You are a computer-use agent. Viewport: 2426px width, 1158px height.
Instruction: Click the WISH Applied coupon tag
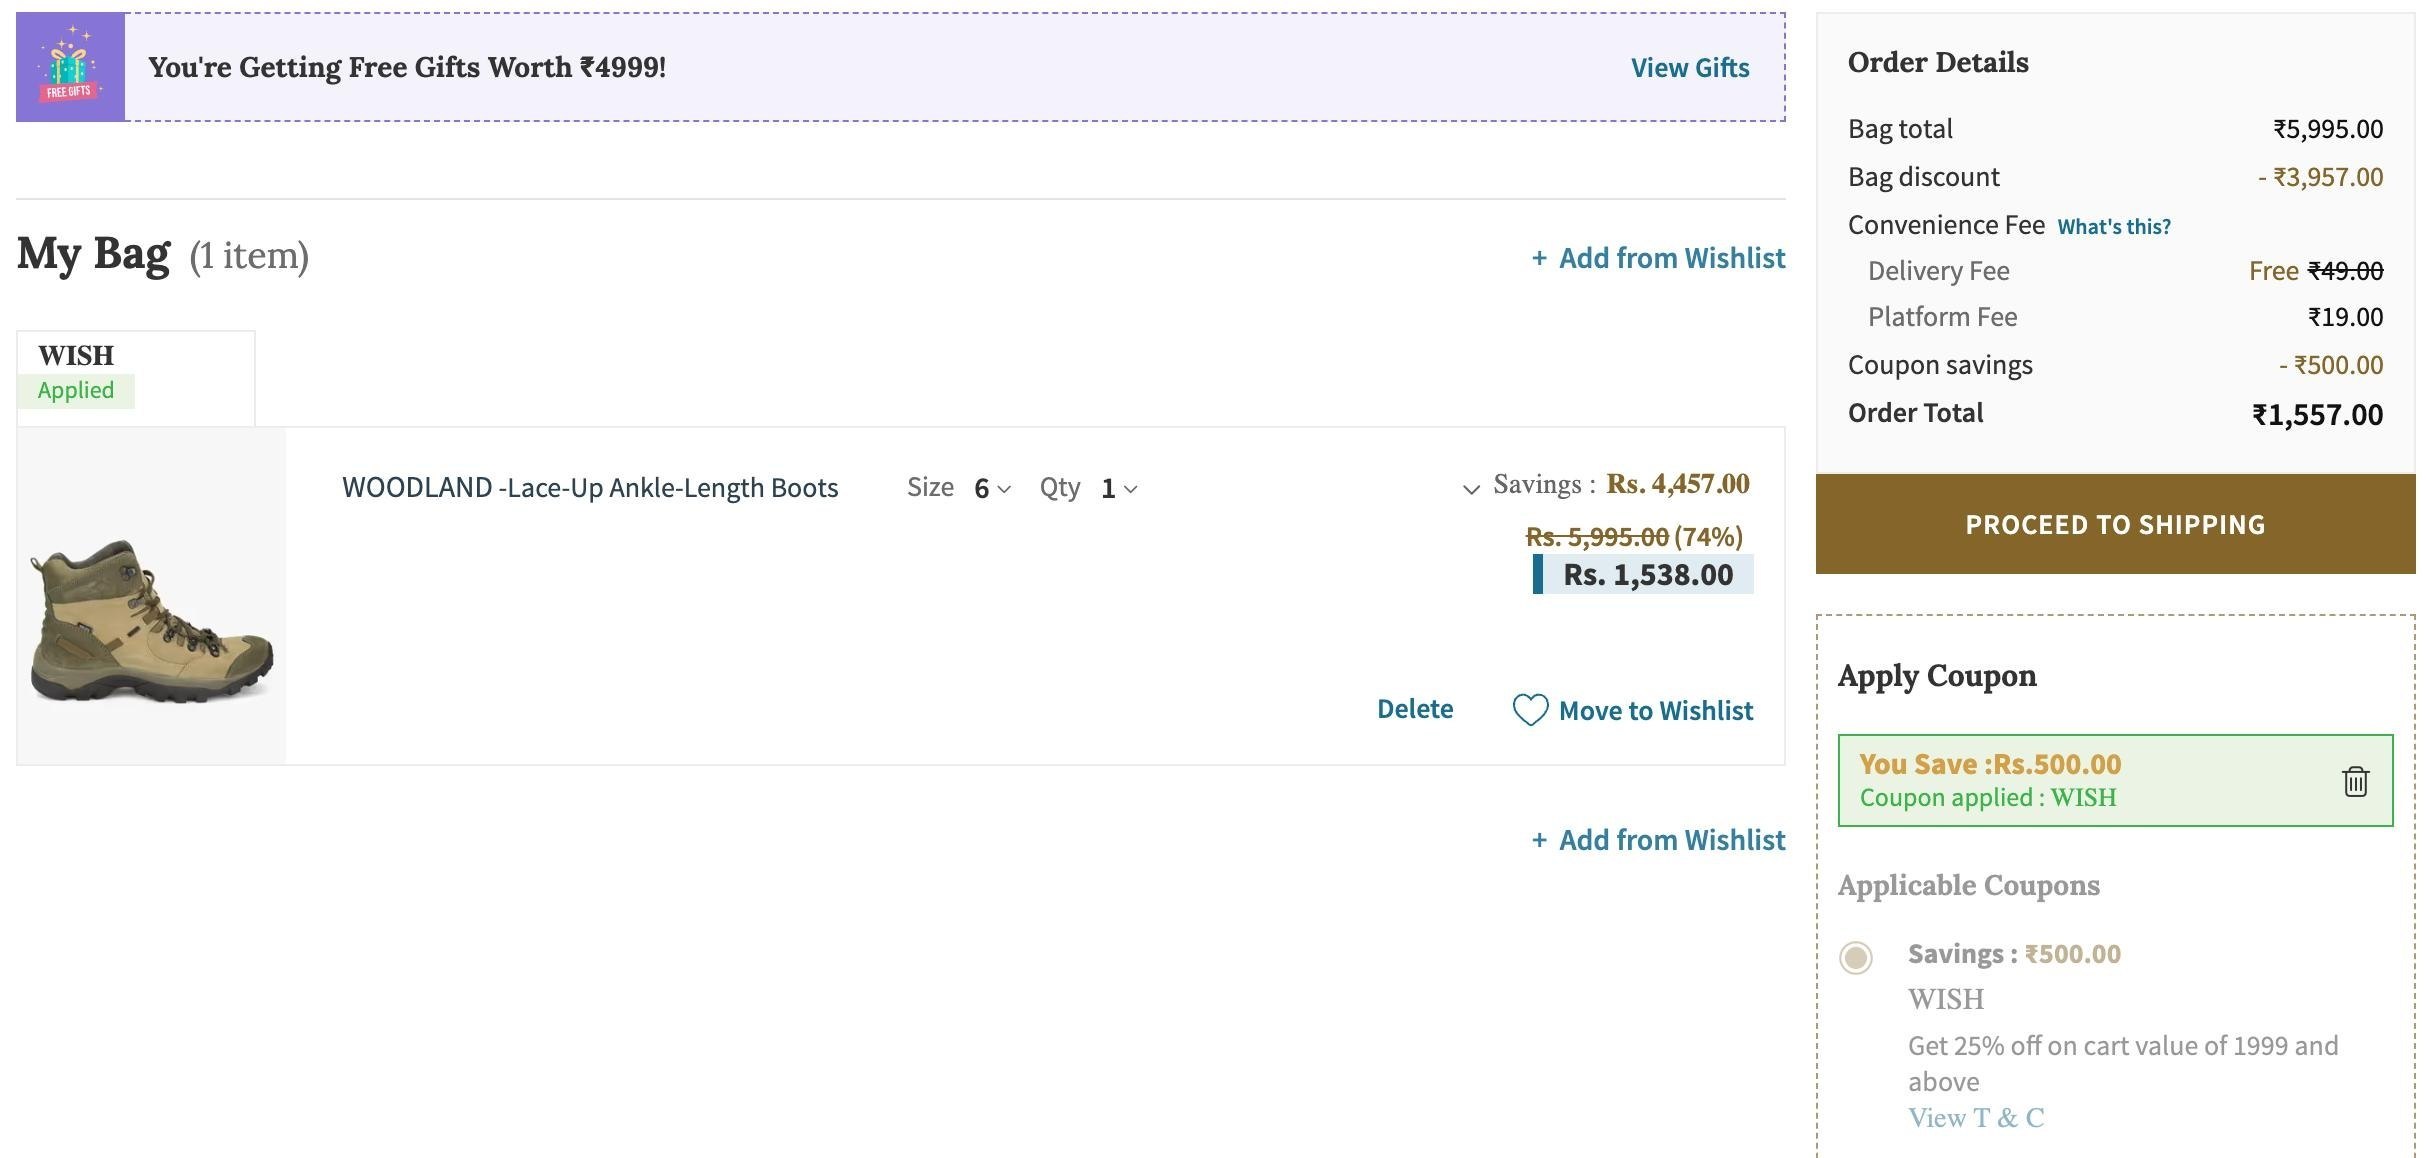pyautogui.click(x=136, y=378)
